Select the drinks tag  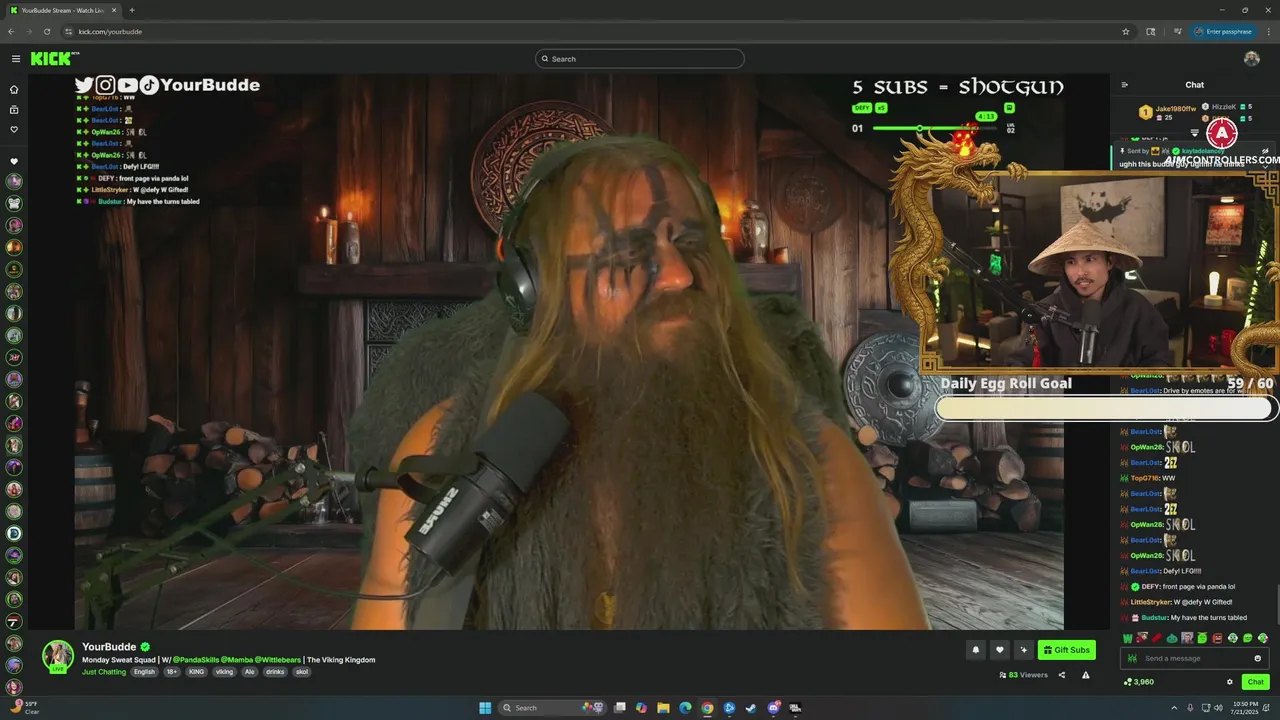pyautogui.click(x=276, y=672)
